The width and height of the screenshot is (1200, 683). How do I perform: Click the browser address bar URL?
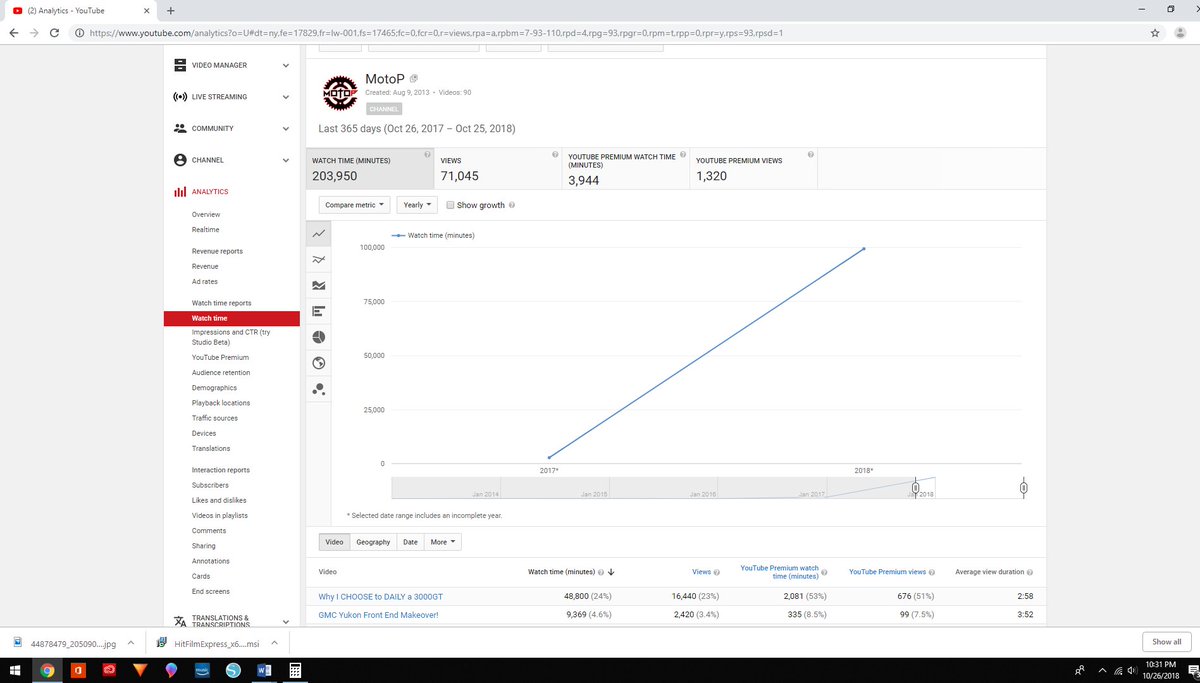pos(436,32)
